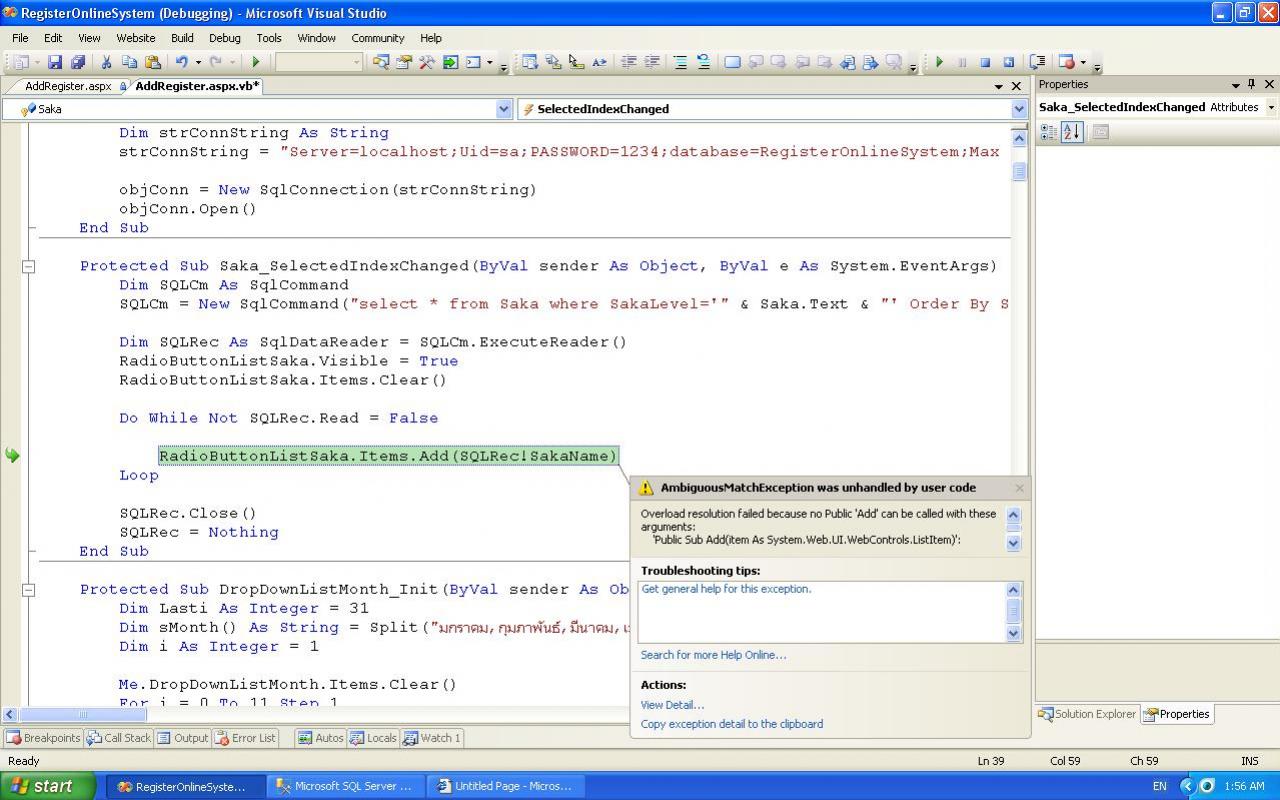
Task: Click the green Start Debugging icon in the standard toolbar
Action: (256, 62)
